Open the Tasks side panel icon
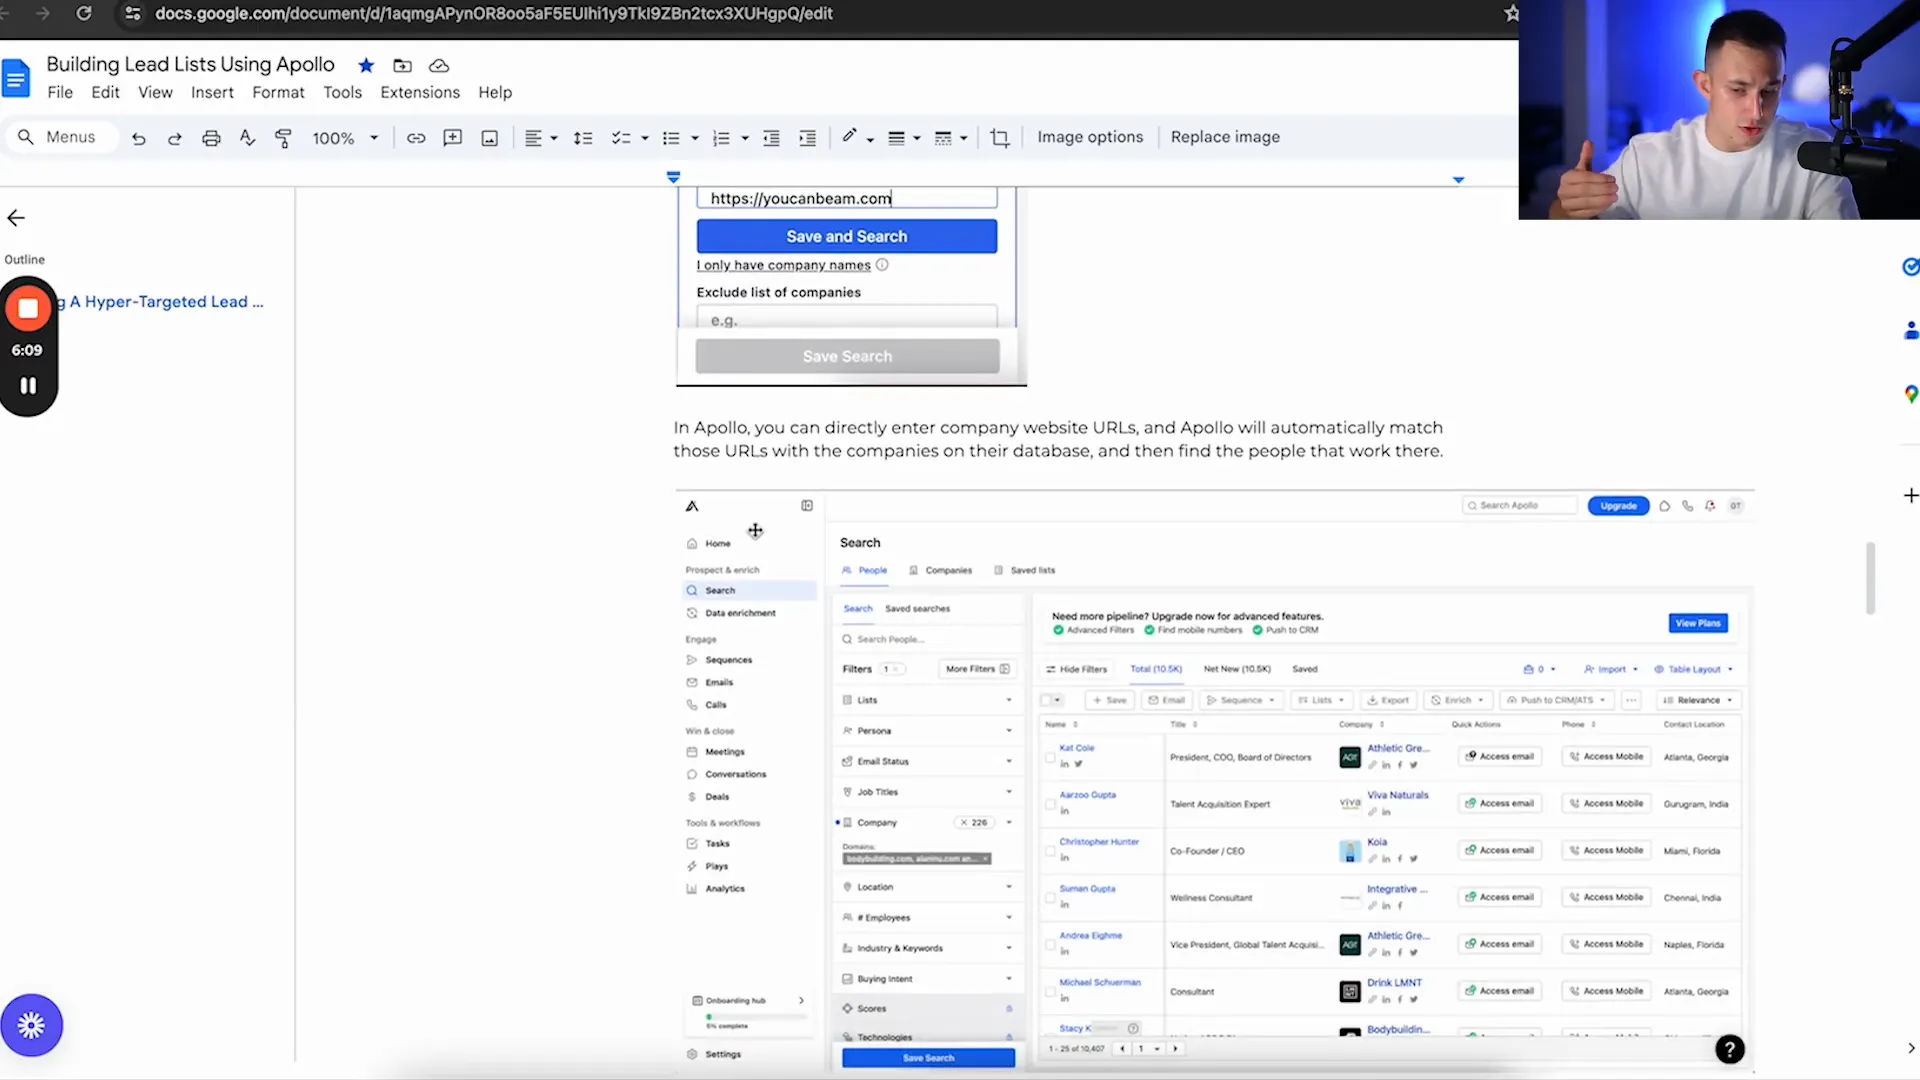Screen dimensions: 1920x1080 tap(1910, 266)
